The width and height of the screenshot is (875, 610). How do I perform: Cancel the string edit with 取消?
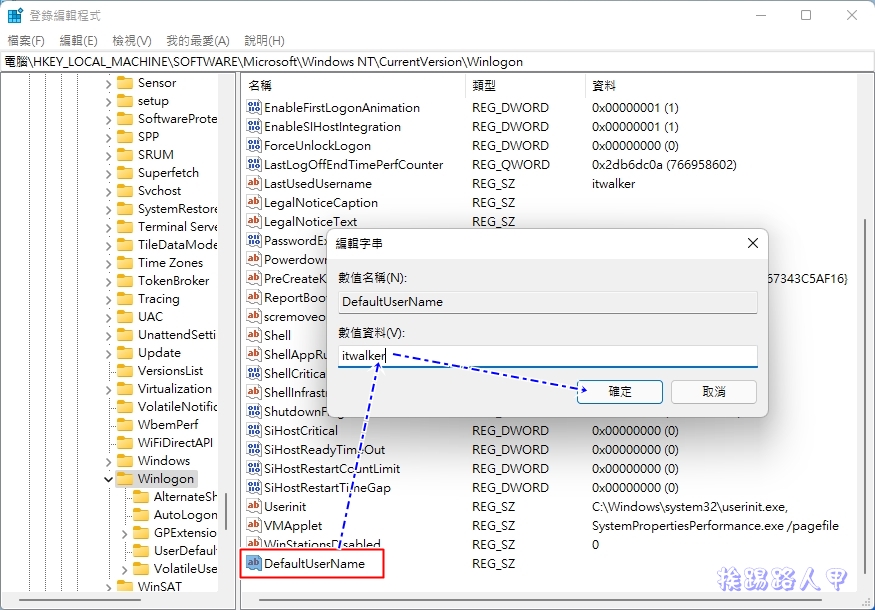[714, 392]
